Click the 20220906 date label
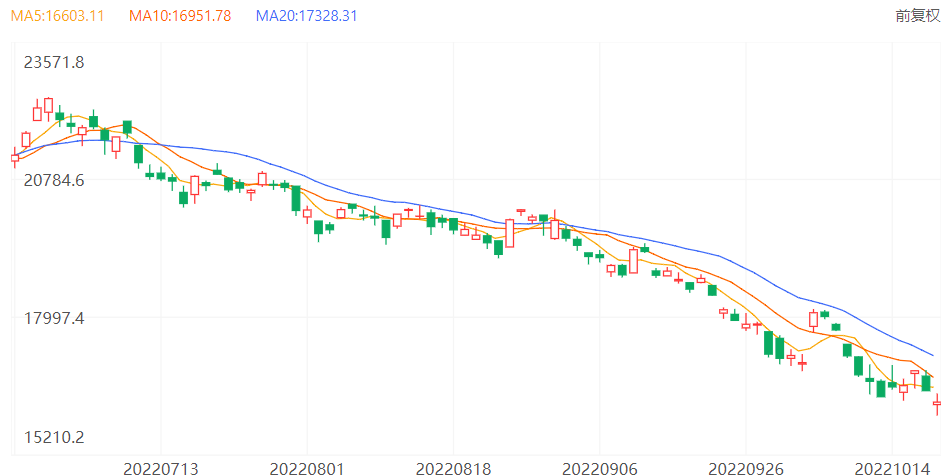 pos(600,469)
